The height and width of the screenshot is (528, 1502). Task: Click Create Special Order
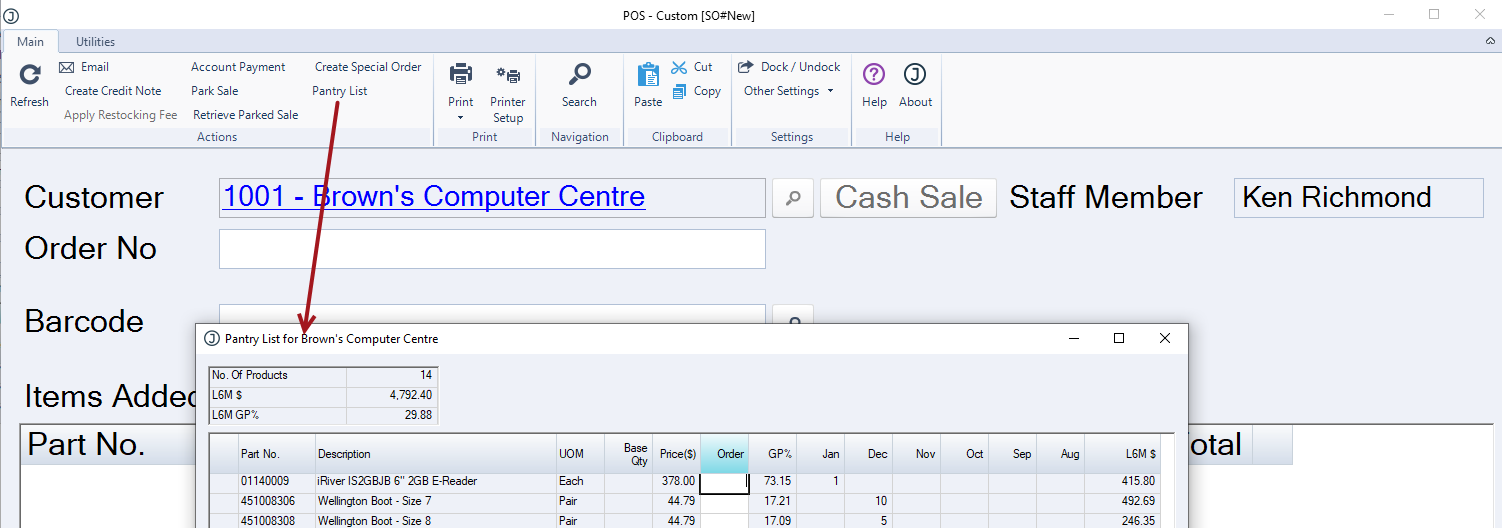pyautogui.click(x=368, y=67)
